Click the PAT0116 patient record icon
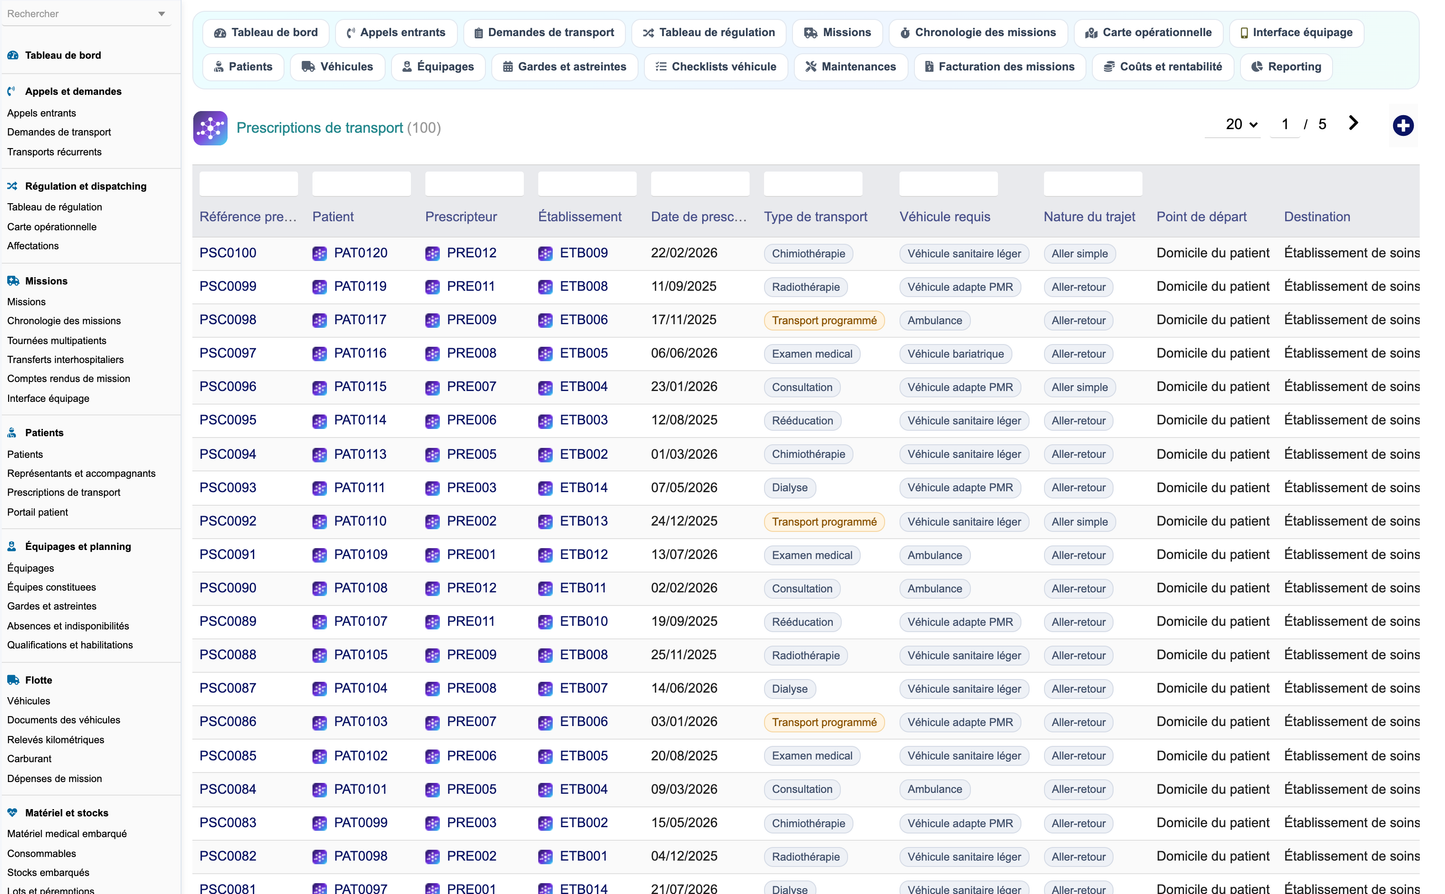This screenshot has height=894, width=1445. point(319,354)
